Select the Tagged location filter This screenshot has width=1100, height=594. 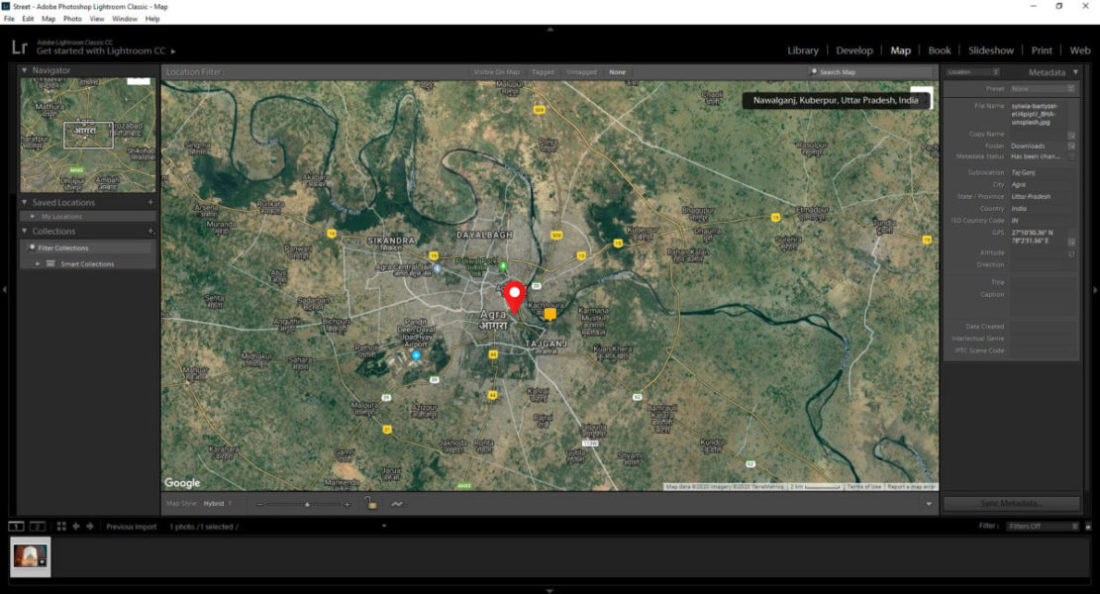543,72
